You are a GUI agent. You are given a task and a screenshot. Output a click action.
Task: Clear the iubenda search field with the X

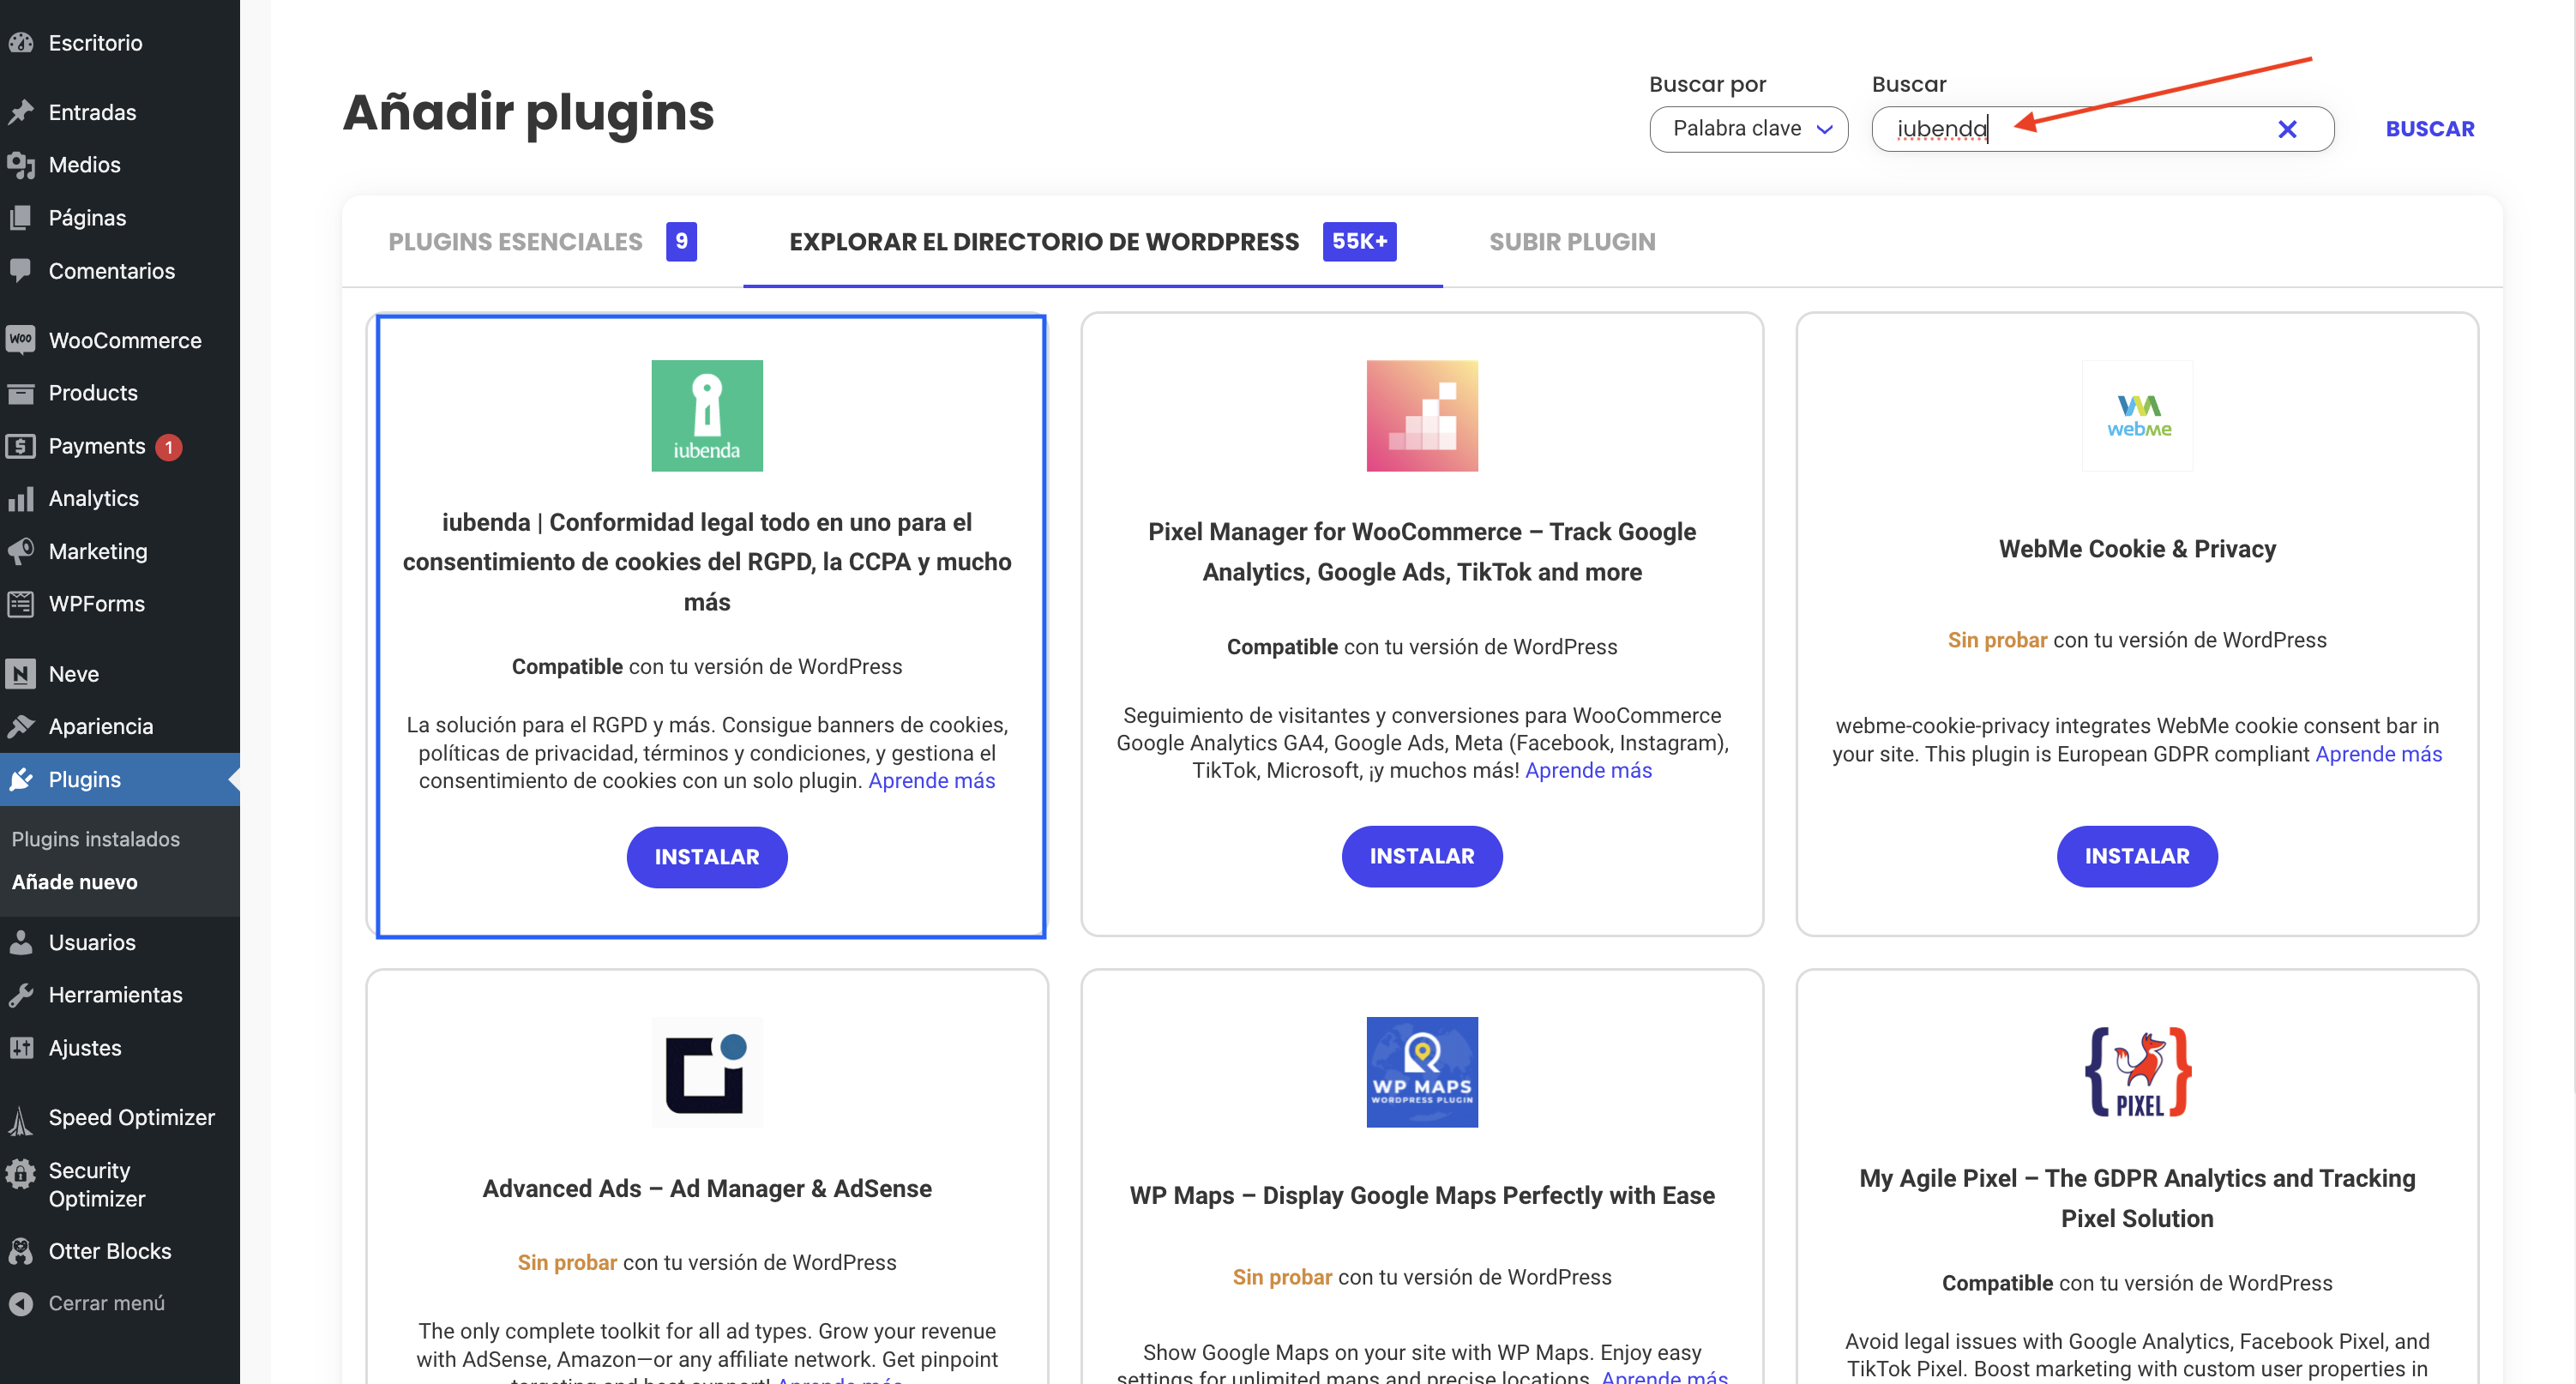2288,128
